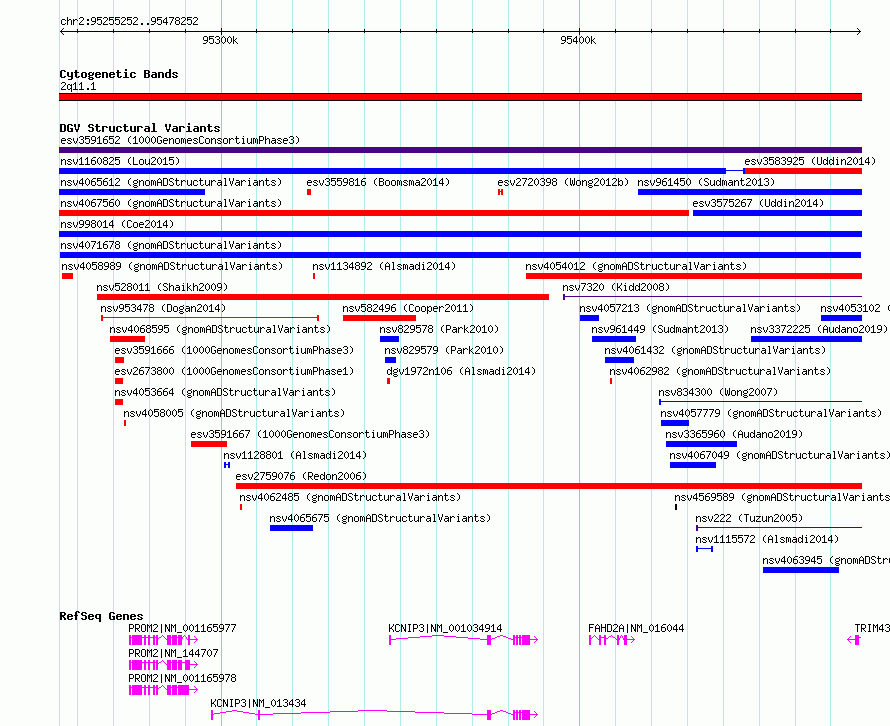Select the PROM2|NM_001165978 transcript label
Screen dimensions: 890x726
[182, 678]
